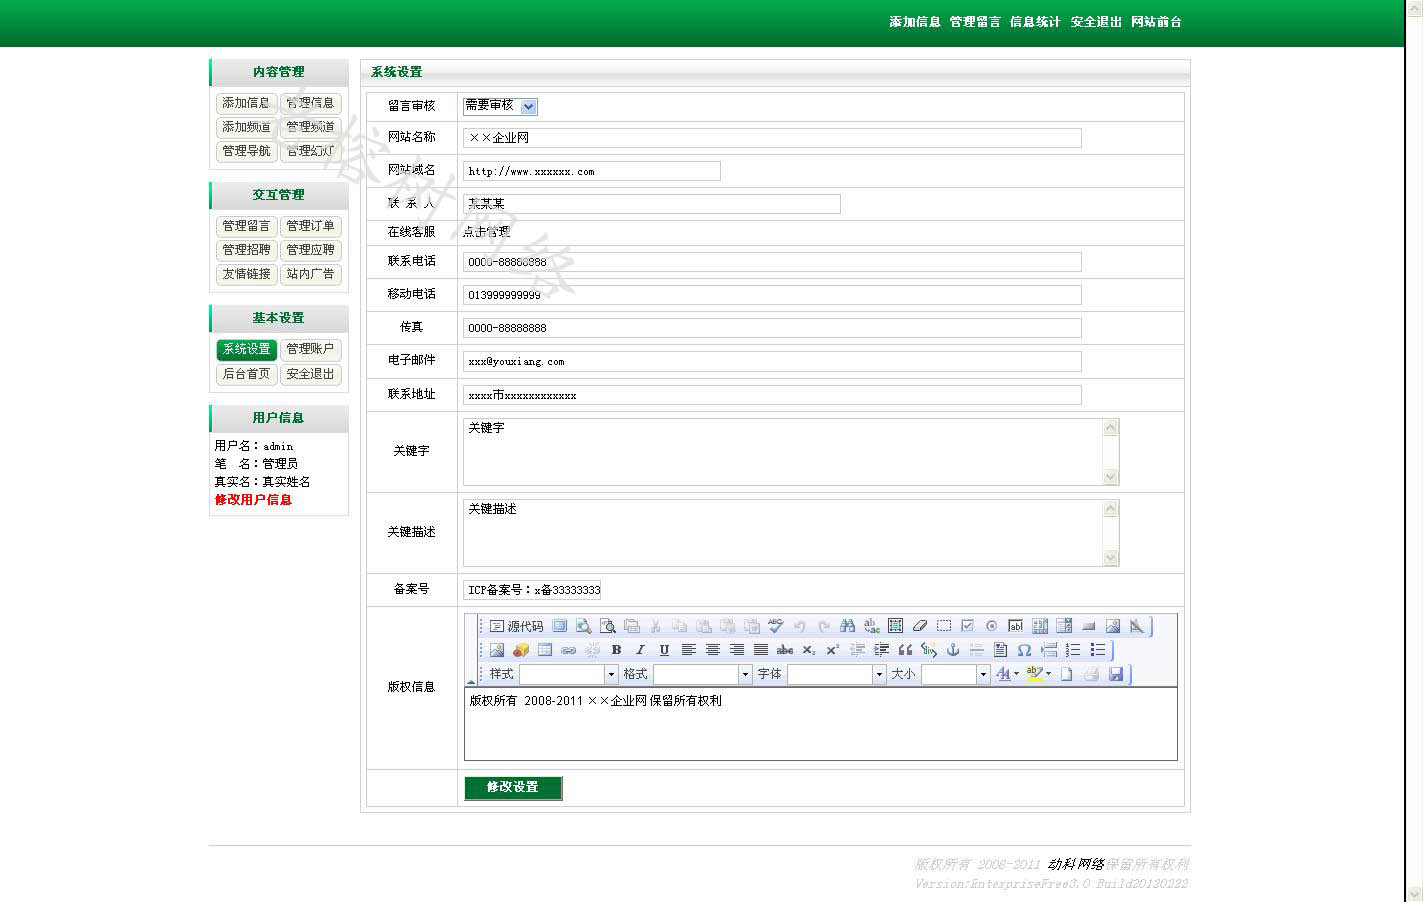1423x902 pixels.
Task: Open the background highlight color picker
Action: pos(1038,674)
